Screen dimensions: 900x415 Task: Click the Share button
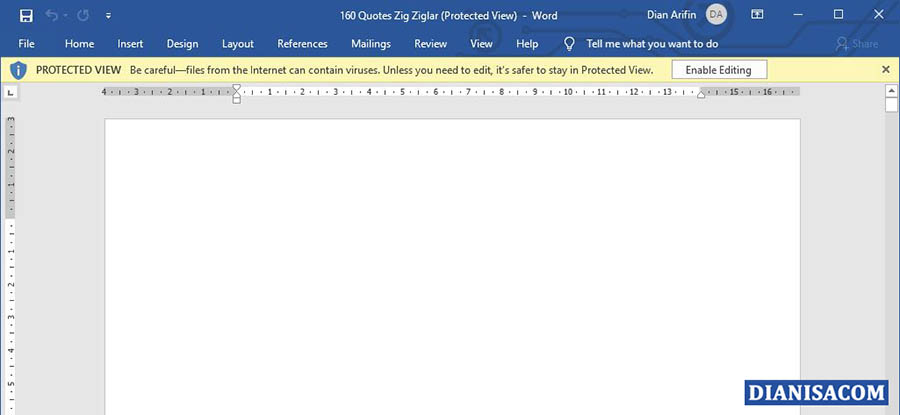pos(857,44)
